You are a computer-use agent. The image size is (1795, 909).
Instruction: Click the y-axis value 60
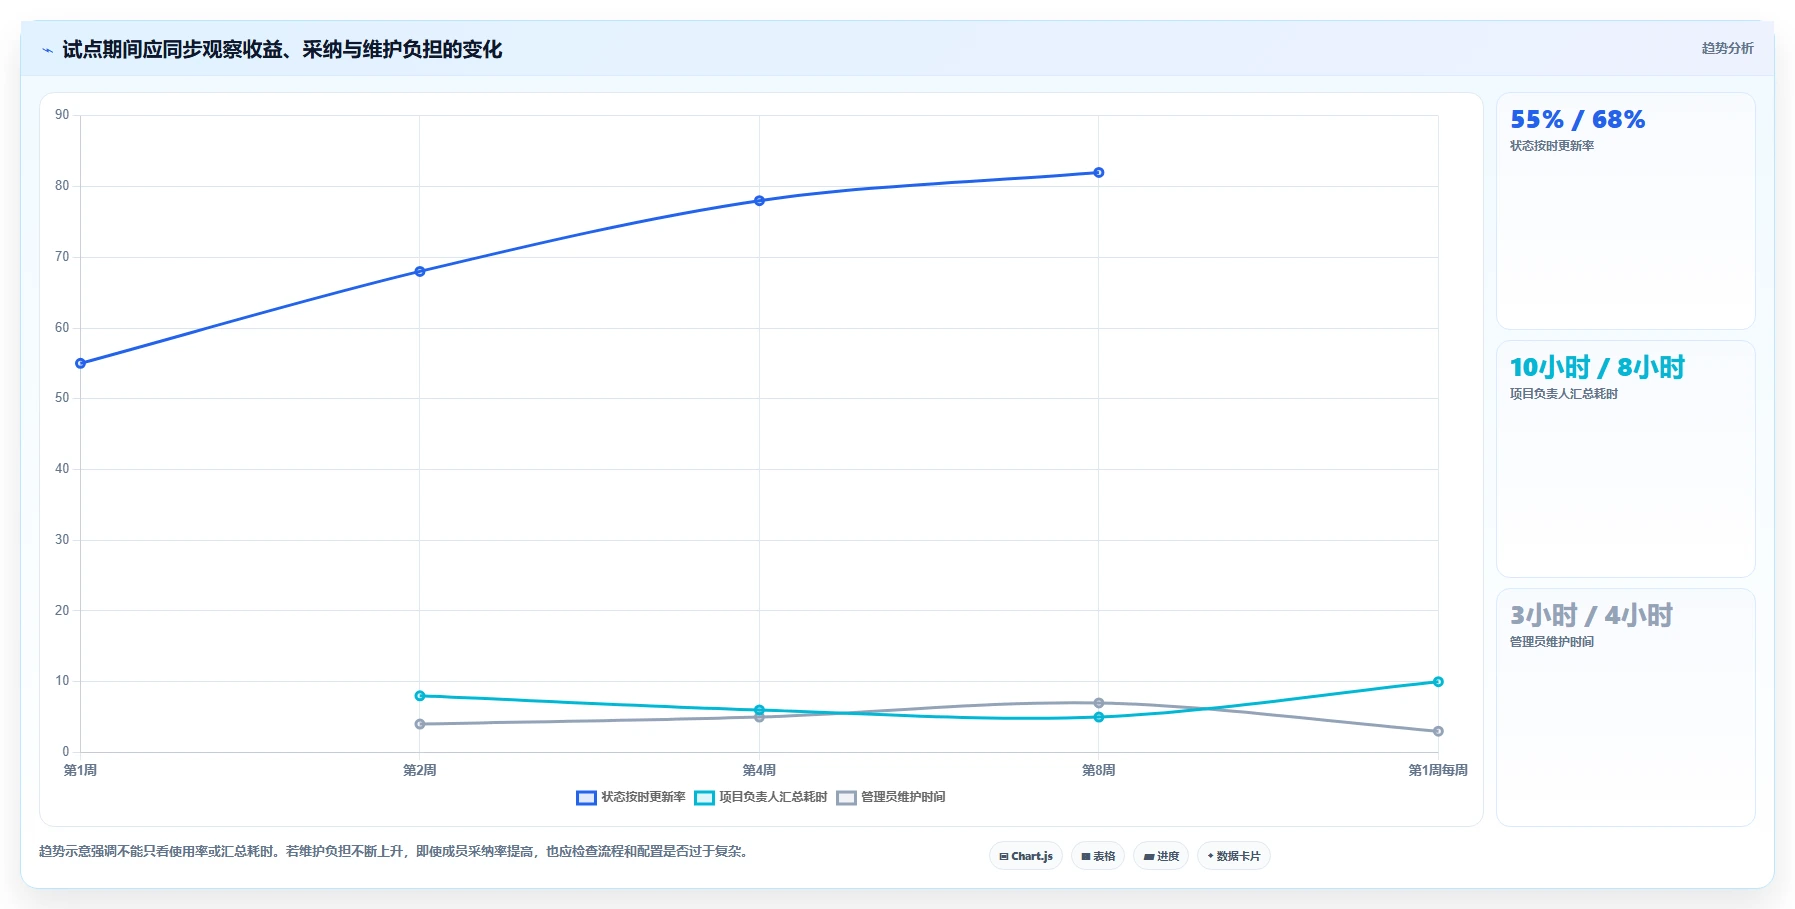62,328
